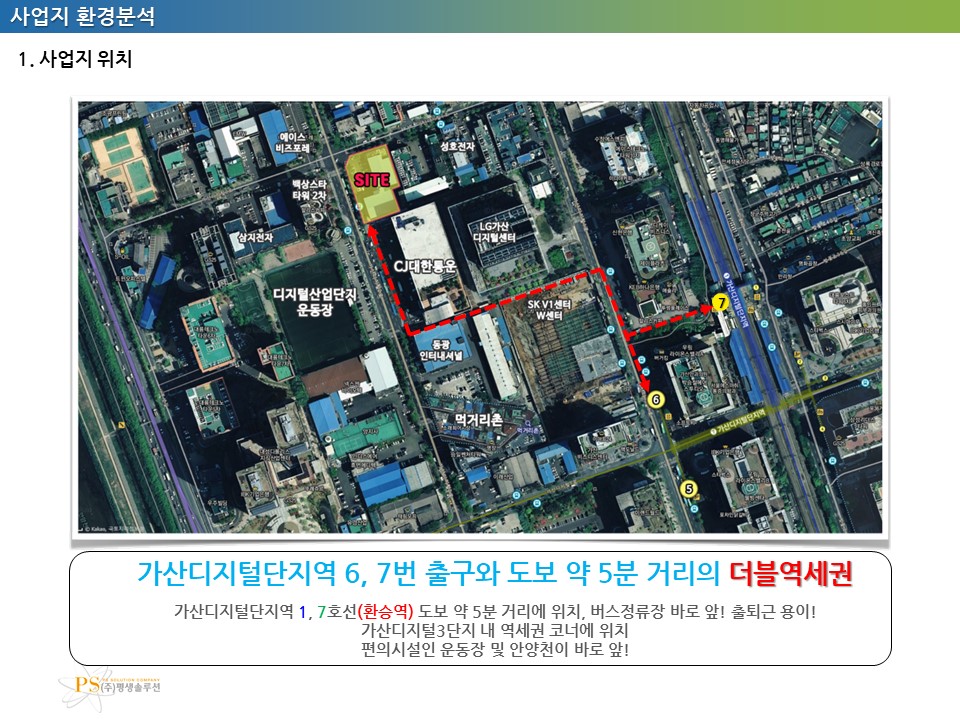The width and height of the screenshot is (960, 720).
Task: Click the 먹거리촌 map label
Action: point(479,419)
